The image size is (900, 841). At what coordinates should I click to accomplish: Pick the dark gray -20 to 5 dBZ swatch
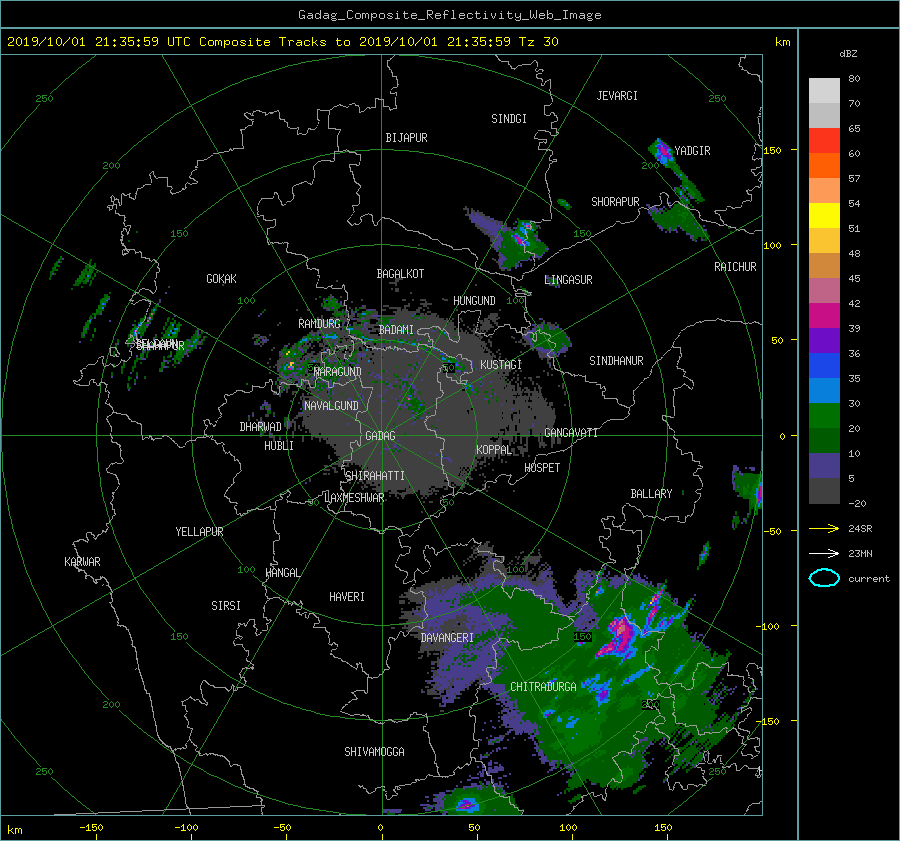click(824, 490)
